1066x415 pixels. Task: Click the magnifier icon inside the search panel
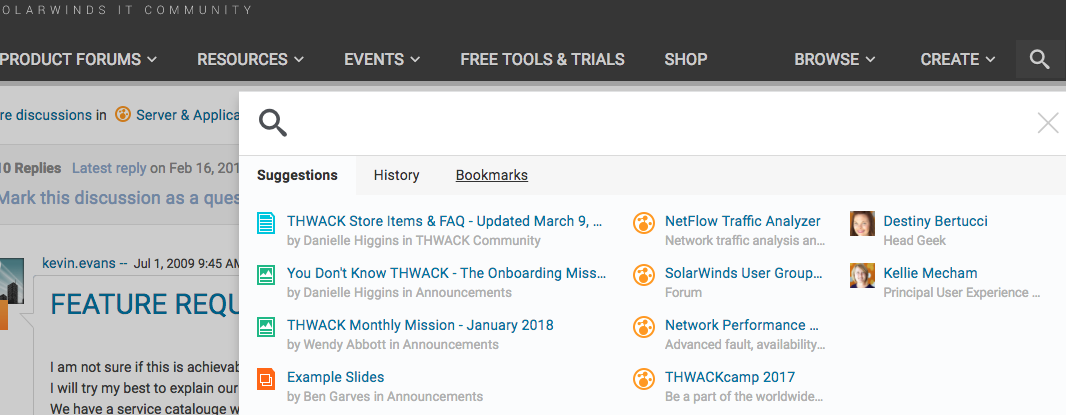[273, 123]
